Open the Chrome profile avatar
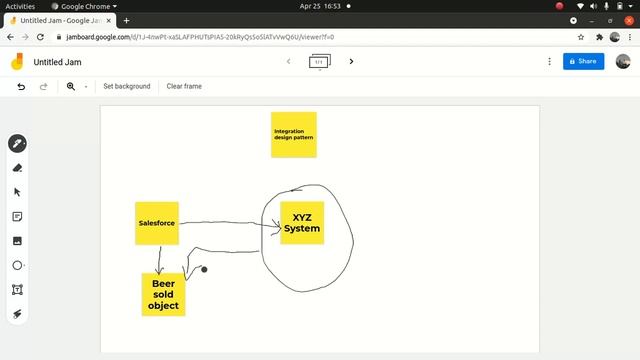Viewport: 640px width, 360px height. (x=615, y=37)
